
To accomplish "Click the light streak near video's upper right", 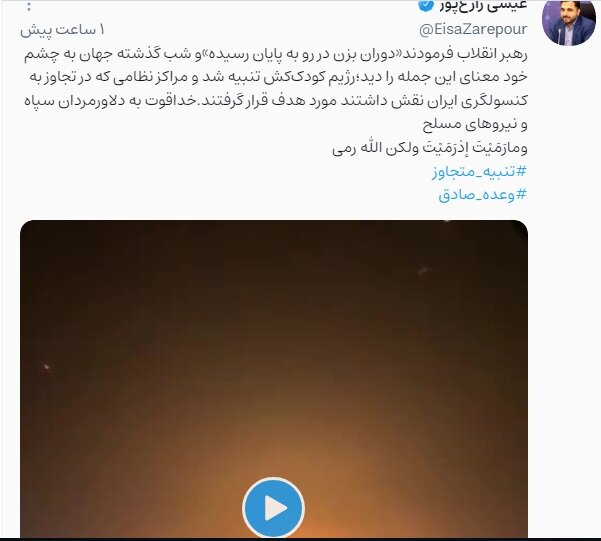I will (423, 271).
